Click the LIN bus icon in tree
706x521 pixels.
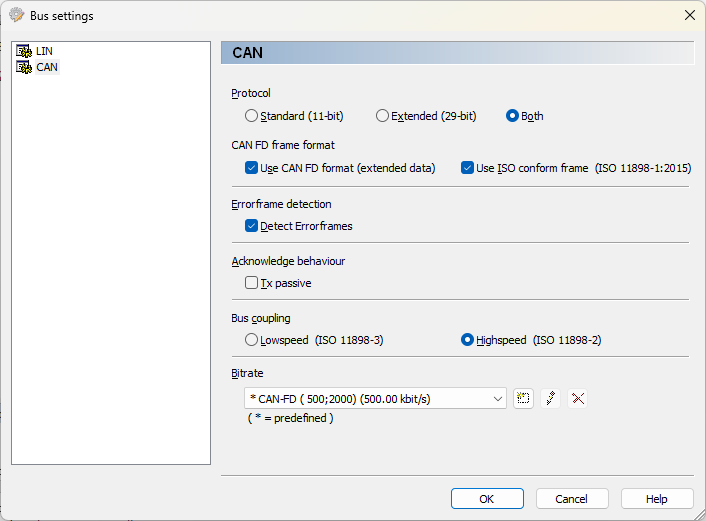tap(24, 51)
